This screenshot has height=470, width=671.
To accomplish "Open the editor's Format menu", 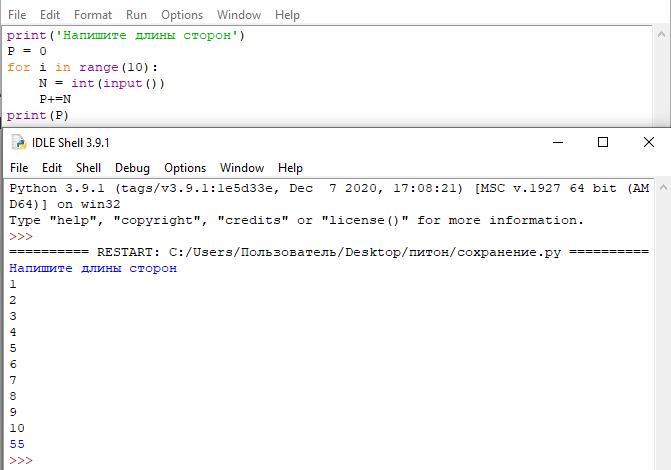I will tap(92, 15).
